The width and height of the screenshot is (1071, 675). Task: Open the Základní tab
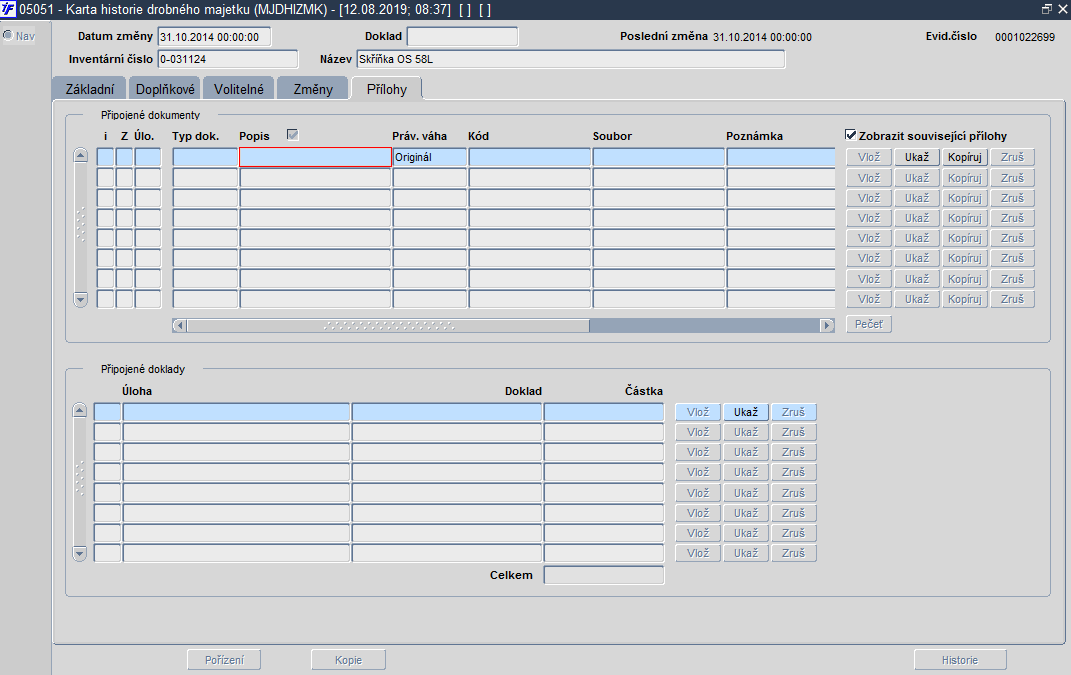pos(89,89)
